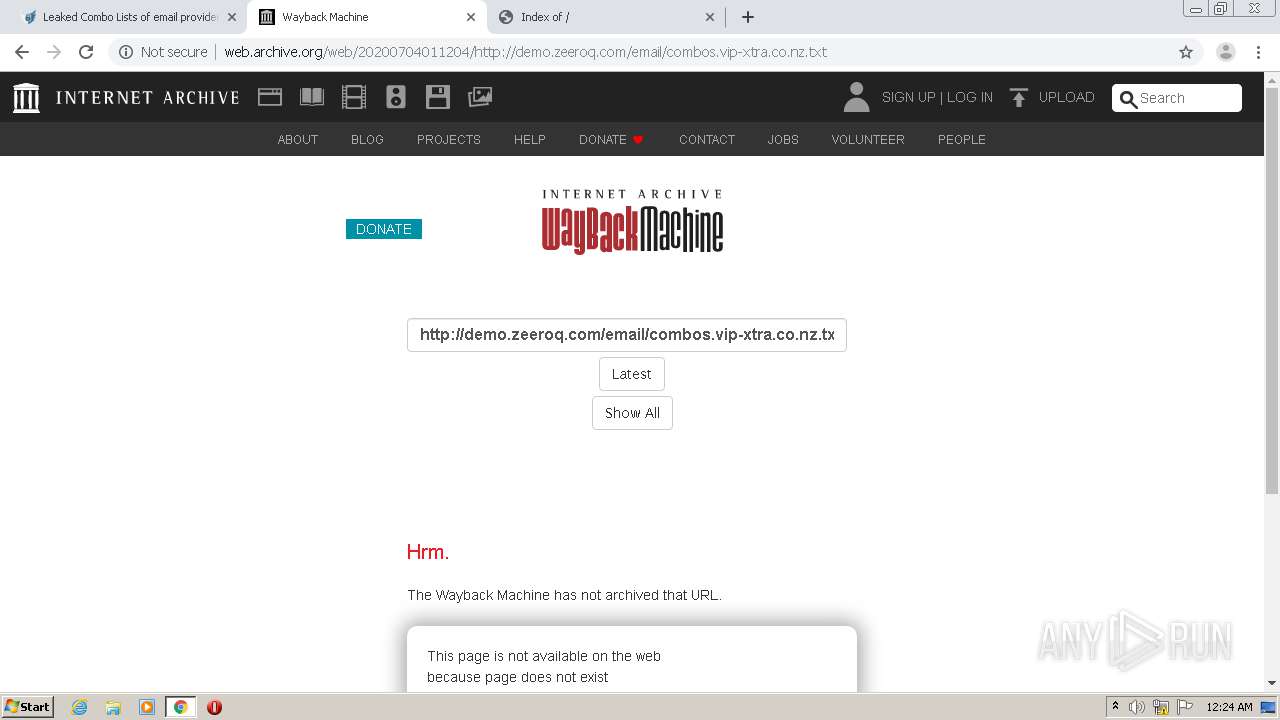The image size is (1280, 720).
Task: Open the file explorer taskbar icon
Action: pos(113,707)
